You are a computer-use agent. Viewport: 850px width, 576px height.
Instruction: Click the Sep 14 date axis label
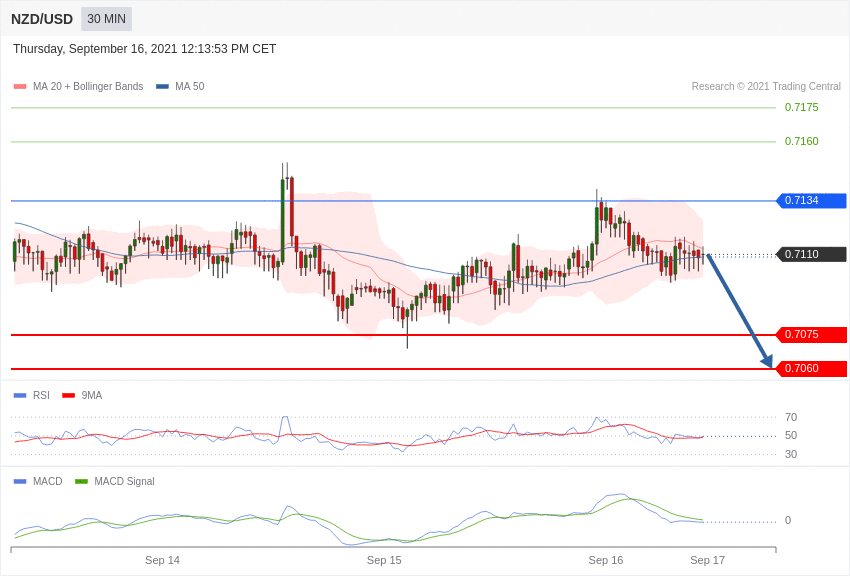(162, 560)
